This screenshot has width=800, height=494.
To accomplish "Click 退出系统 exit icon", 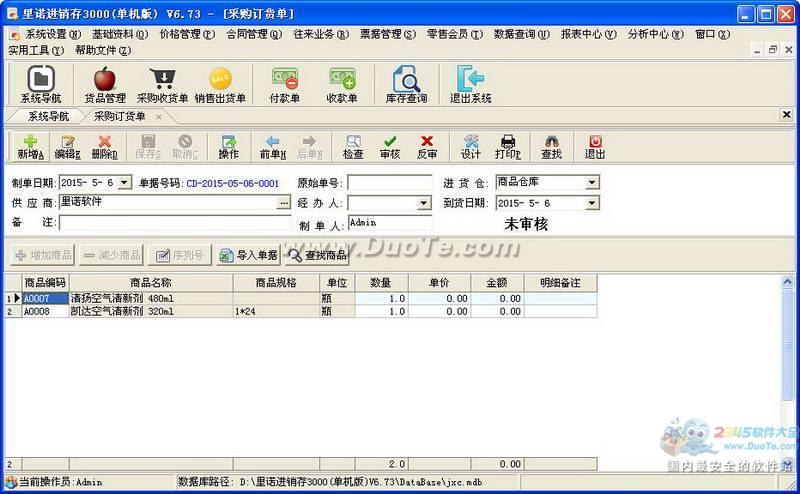I will 470,84.
